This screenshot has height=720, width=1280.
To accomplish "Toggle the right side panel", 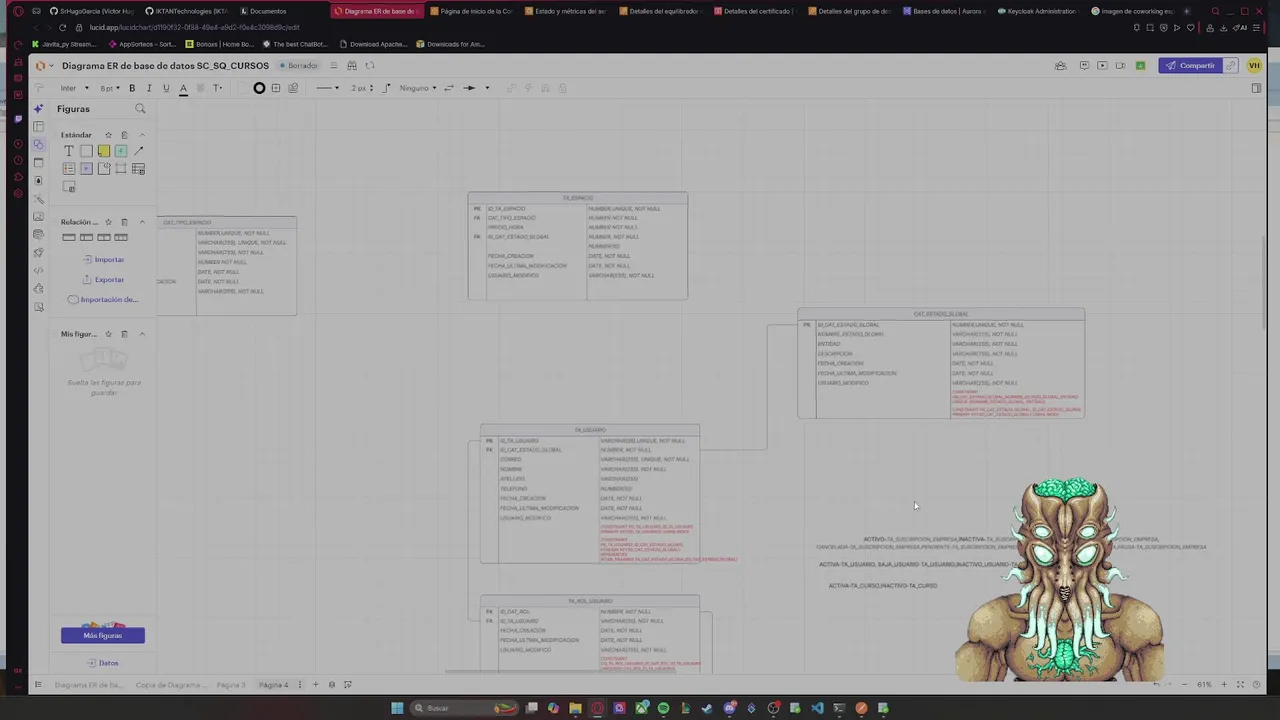I will coord(1256,88).
